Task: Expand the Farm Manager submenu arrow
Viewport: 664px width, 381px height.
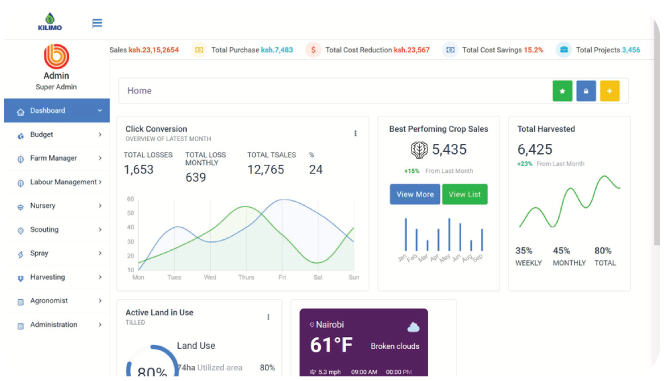Action: coord(100,158)
